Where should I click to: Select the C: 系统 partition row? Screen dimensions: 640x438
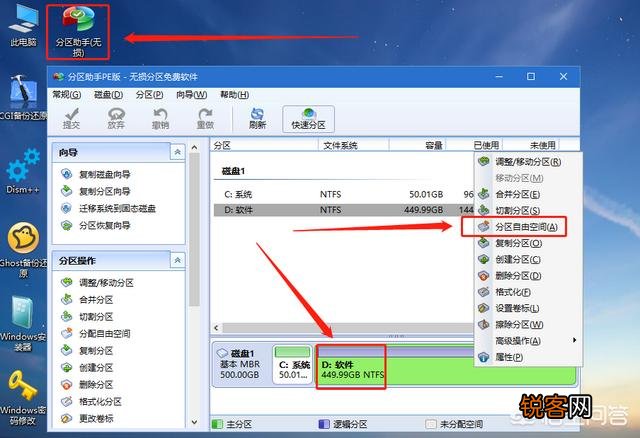[344, 194]
